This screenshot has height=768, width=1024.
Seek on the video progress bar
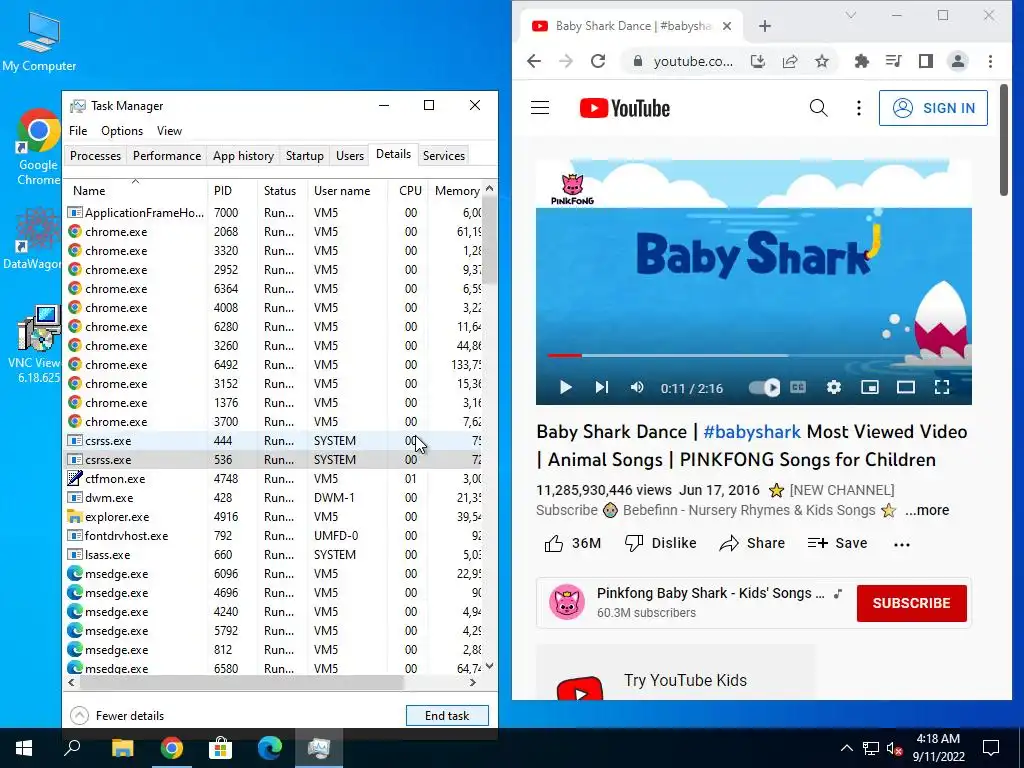(754, 356)
